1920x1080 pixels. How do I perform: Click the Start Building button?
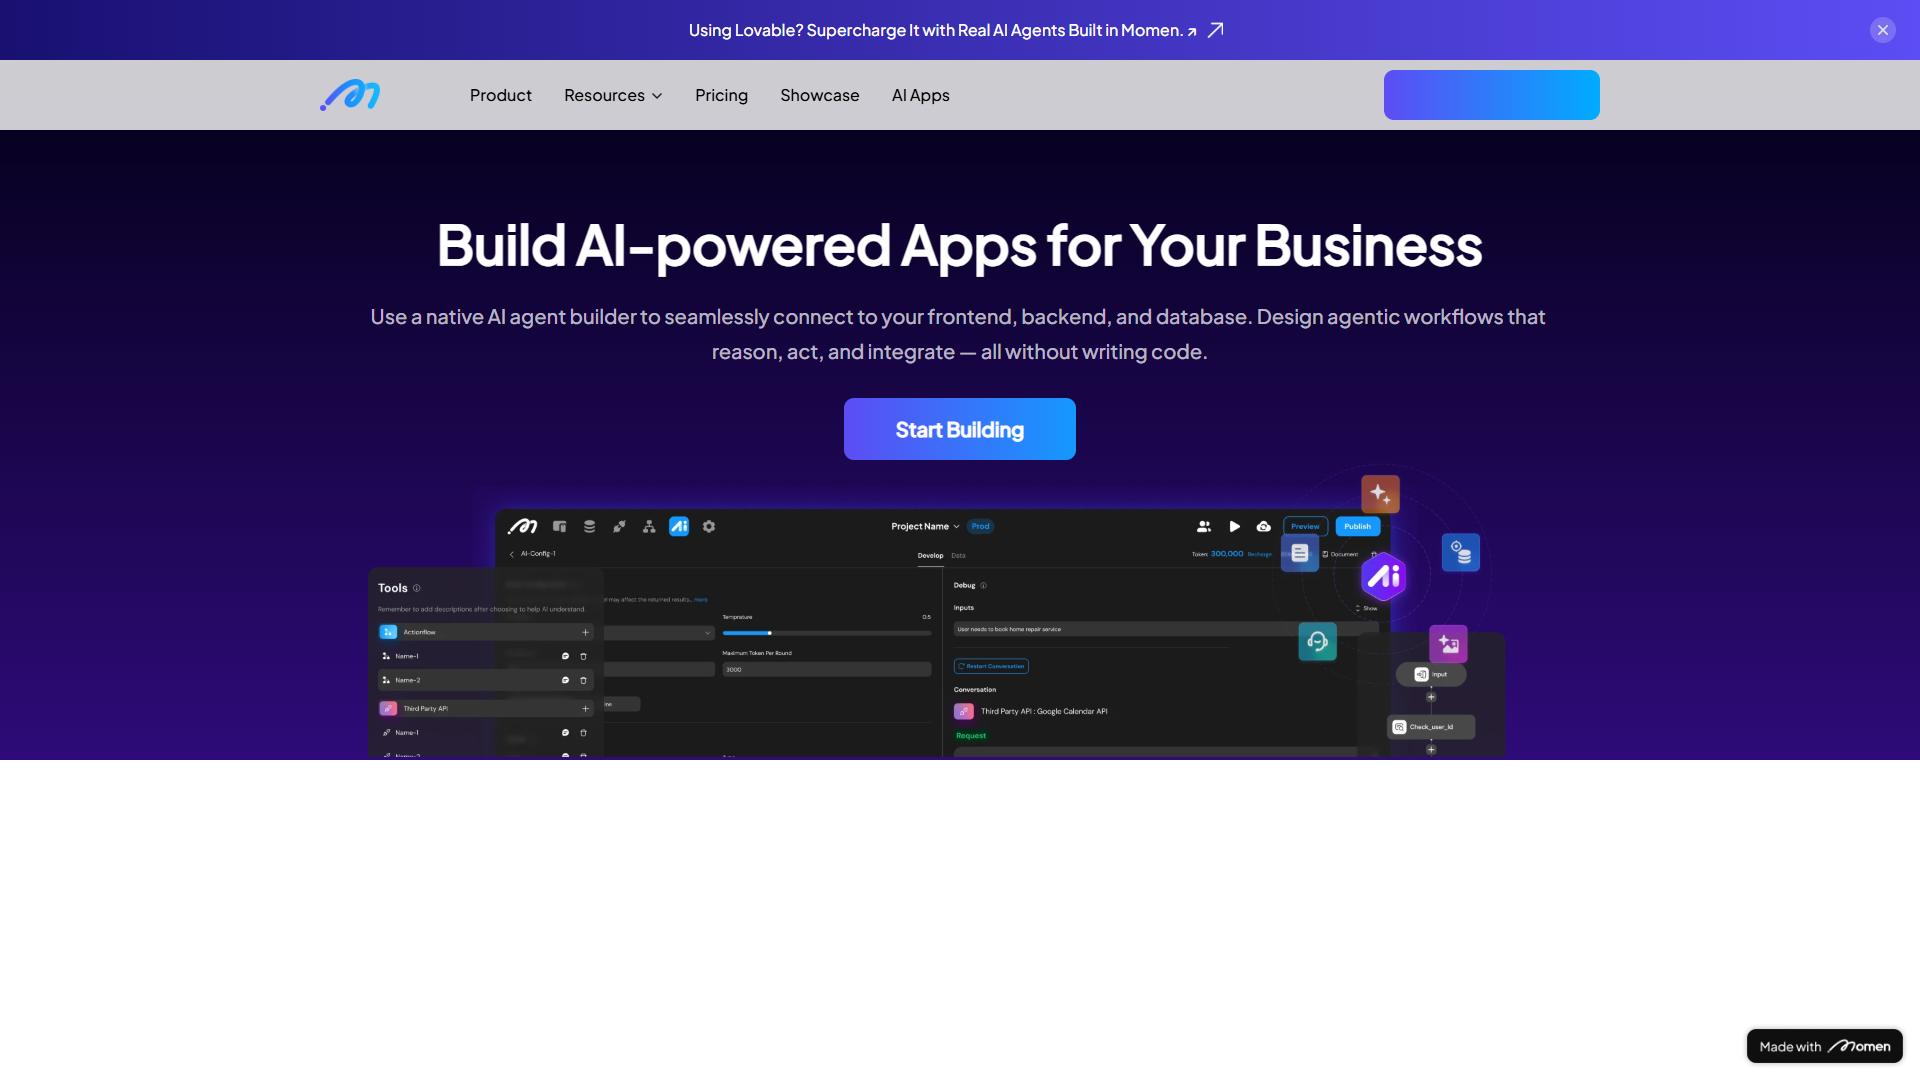(x=959, y=429)
